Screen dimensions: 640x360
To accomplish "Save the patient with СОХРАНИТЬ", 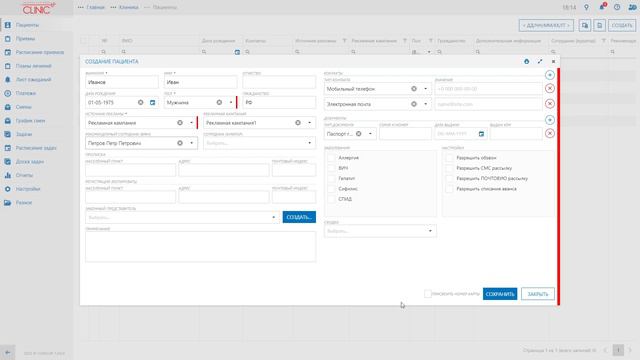I will tap(500, 294).
